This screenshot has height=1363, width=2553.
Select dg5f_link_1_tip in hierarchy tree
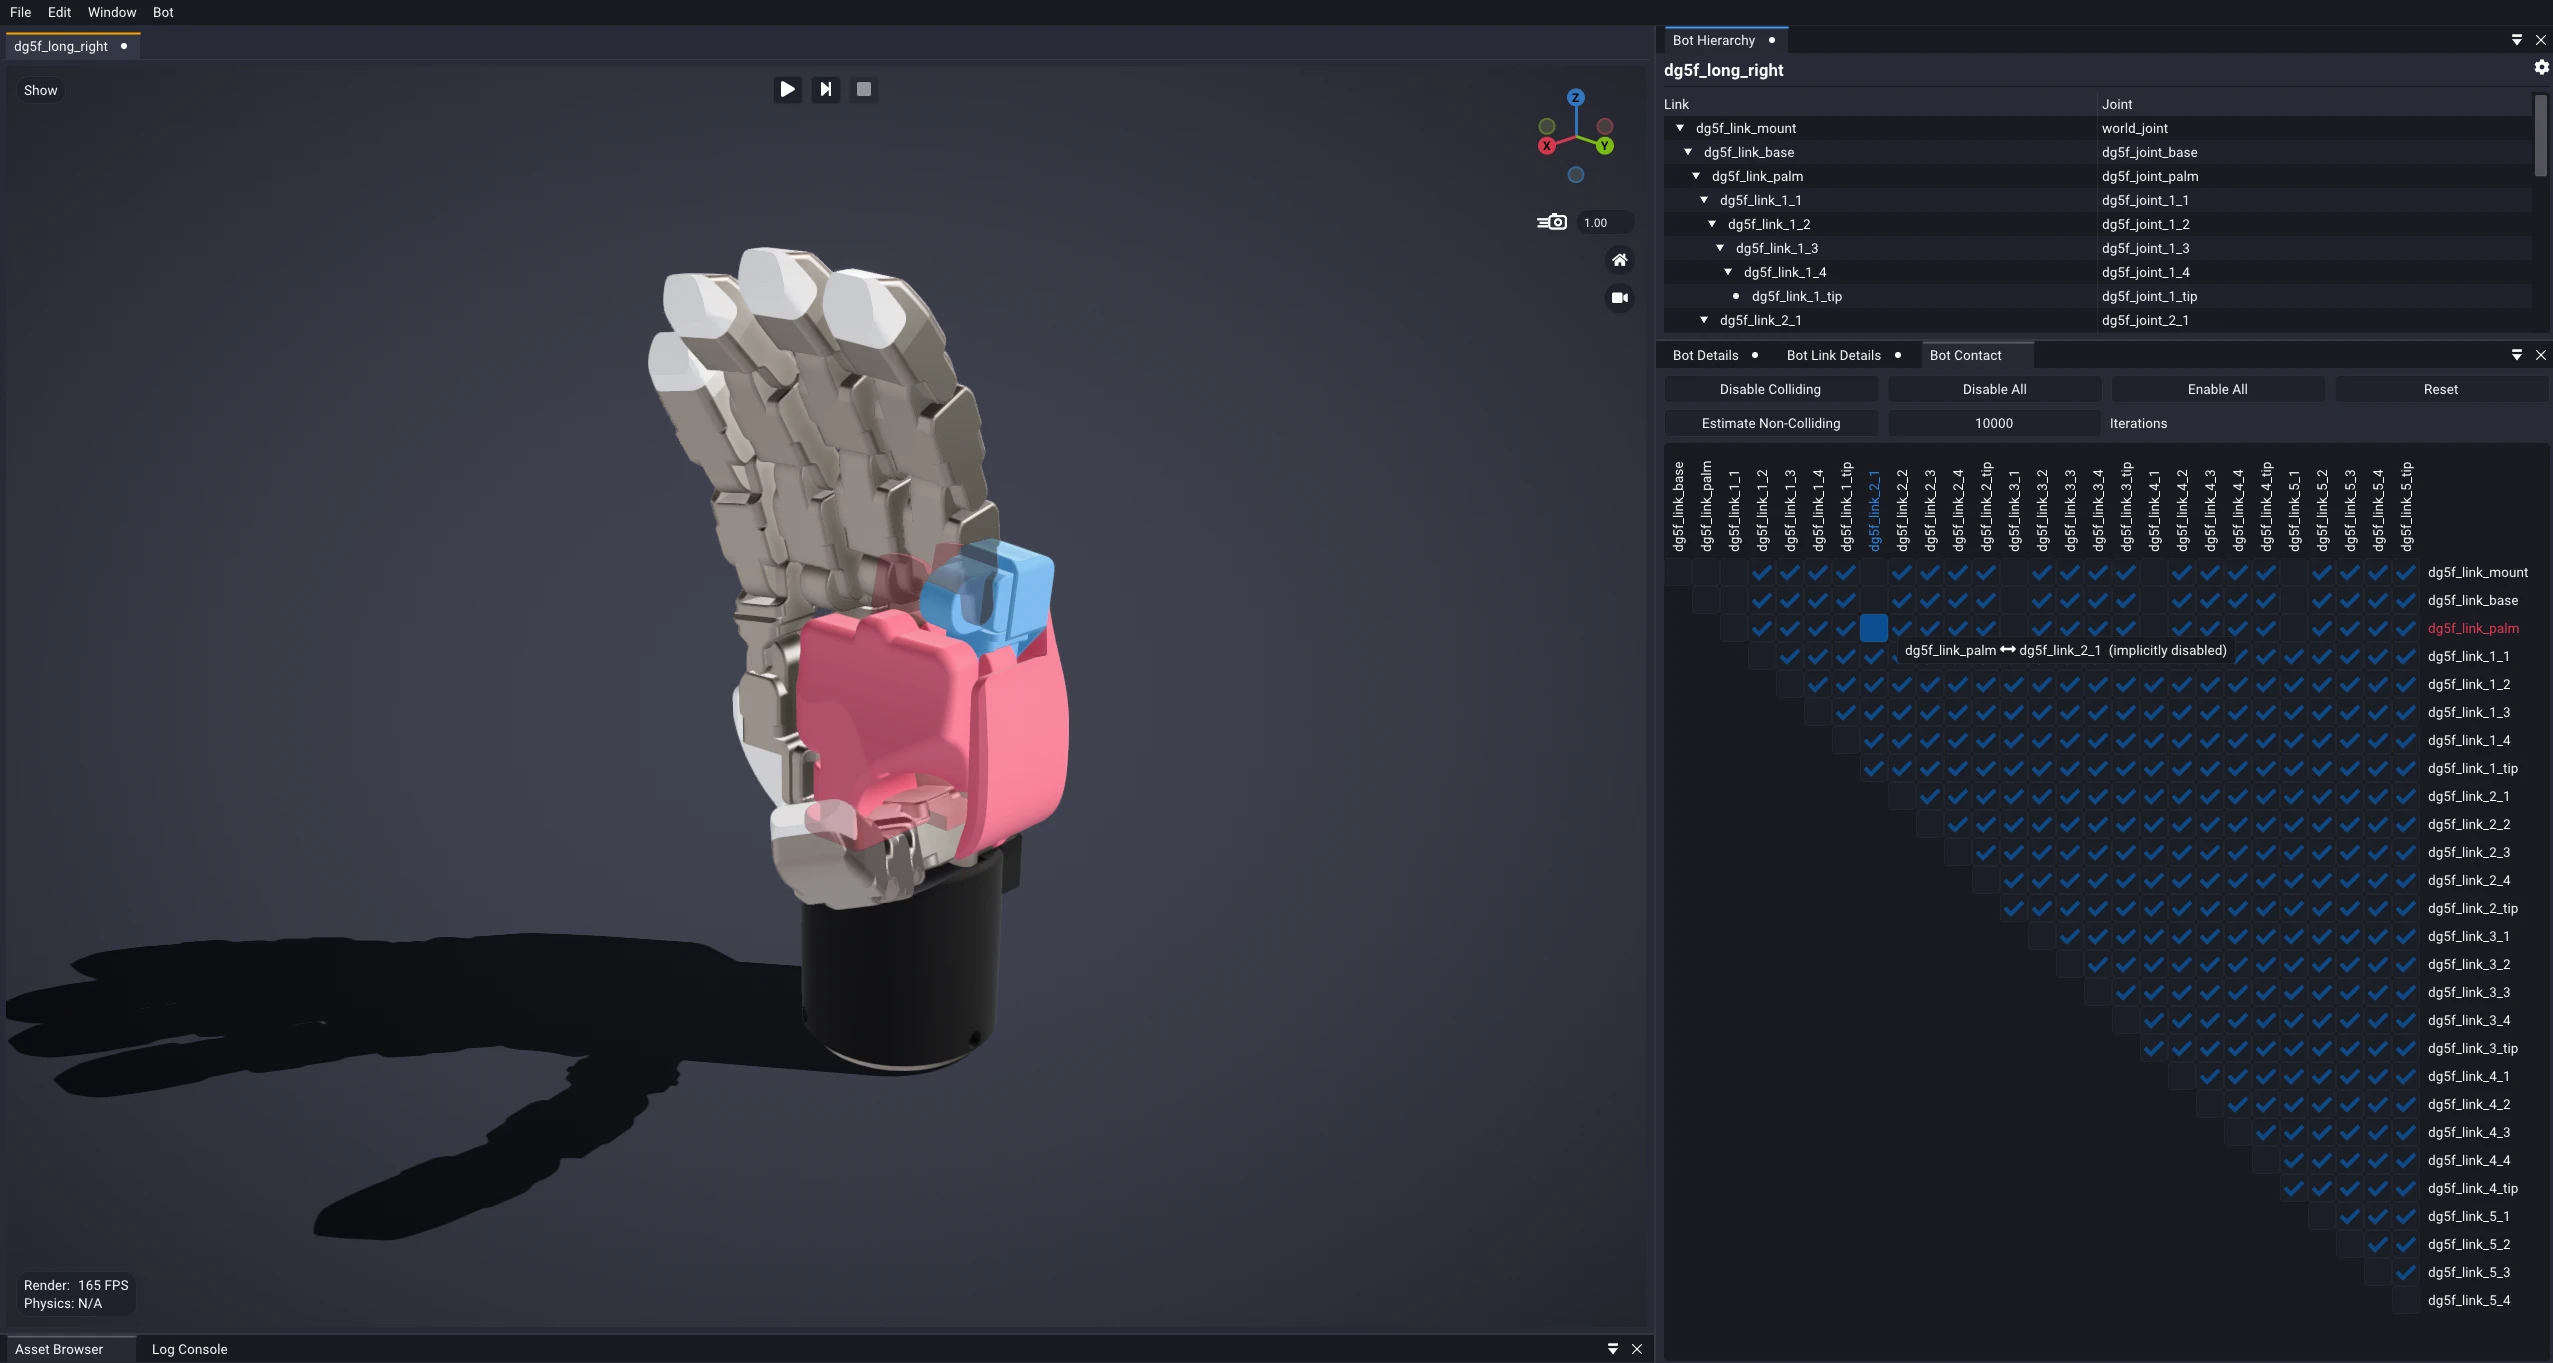1796,296
